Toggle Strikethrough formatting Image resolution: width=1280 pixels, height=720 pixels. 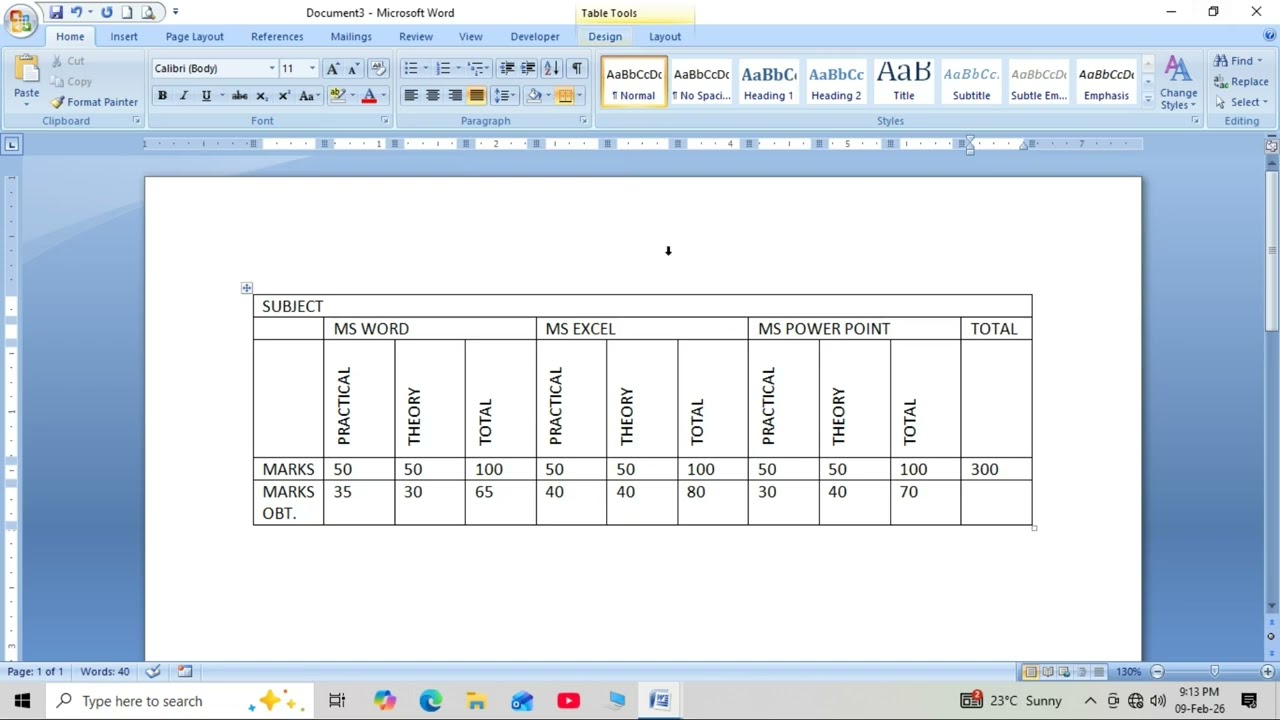click(239, 96)
